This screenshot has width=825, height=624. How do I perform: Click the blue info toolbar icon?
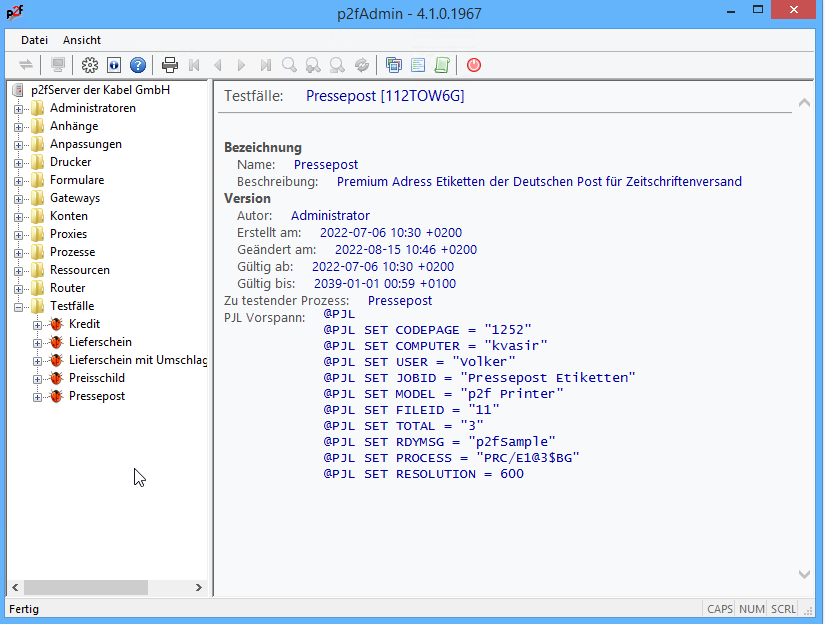(x=114, y=65)
